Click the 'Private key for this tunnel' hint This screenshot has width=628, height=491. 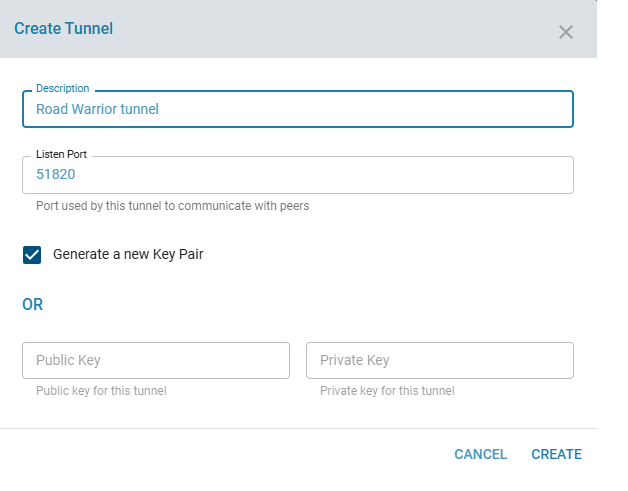pos(387,391)
